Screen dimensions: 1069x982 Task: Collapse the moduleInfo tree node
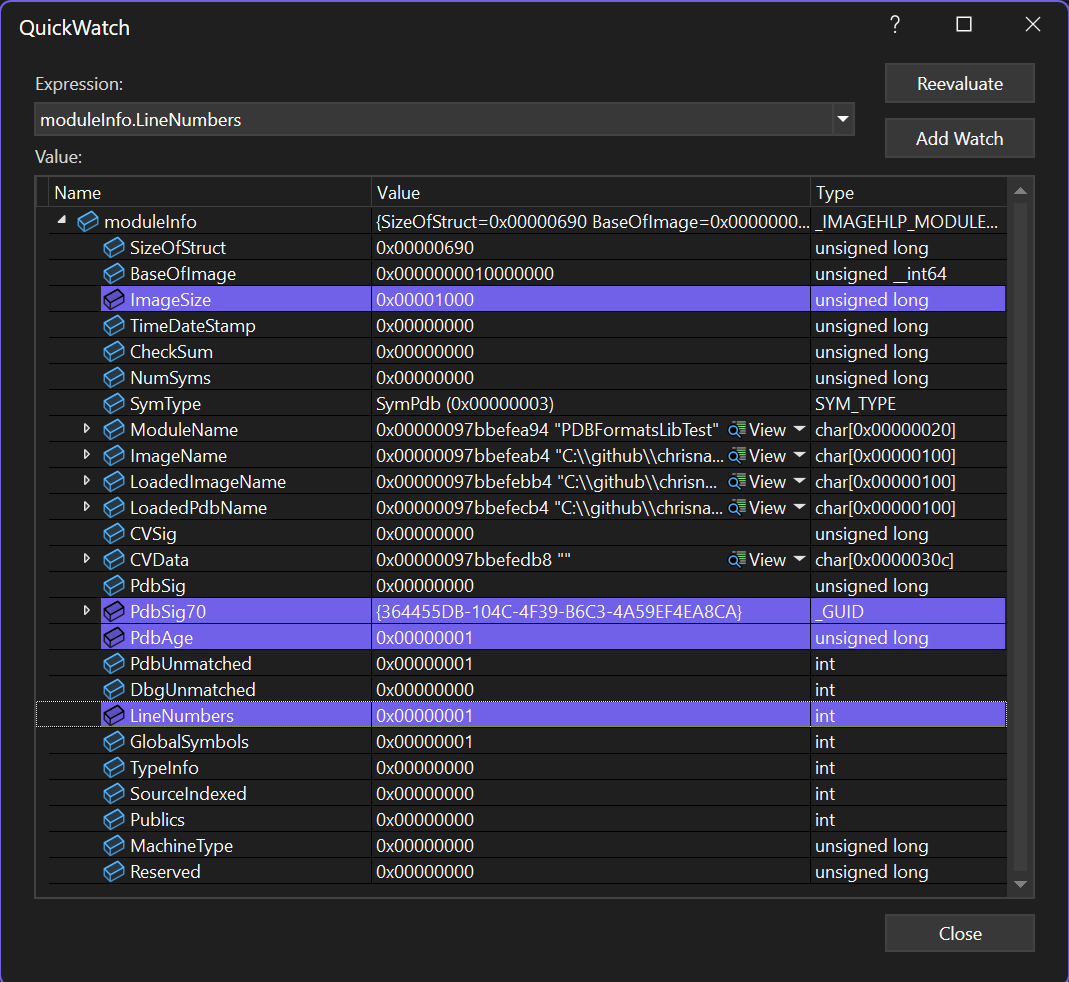point(62,220)
